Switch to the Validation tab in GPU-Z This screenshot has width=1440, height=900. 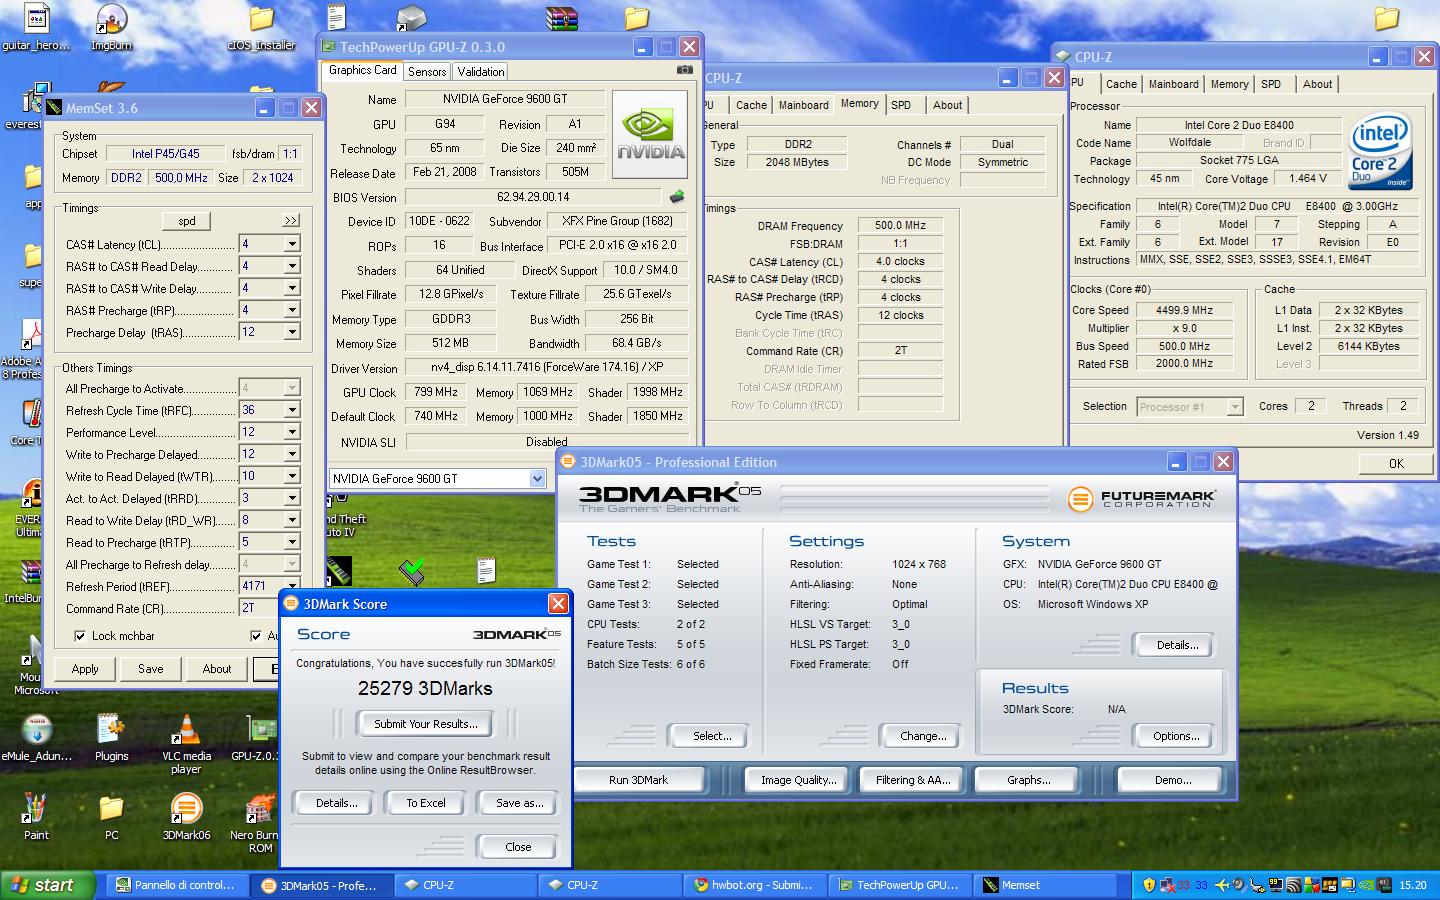pyautogui.click(x=481, y=72)
